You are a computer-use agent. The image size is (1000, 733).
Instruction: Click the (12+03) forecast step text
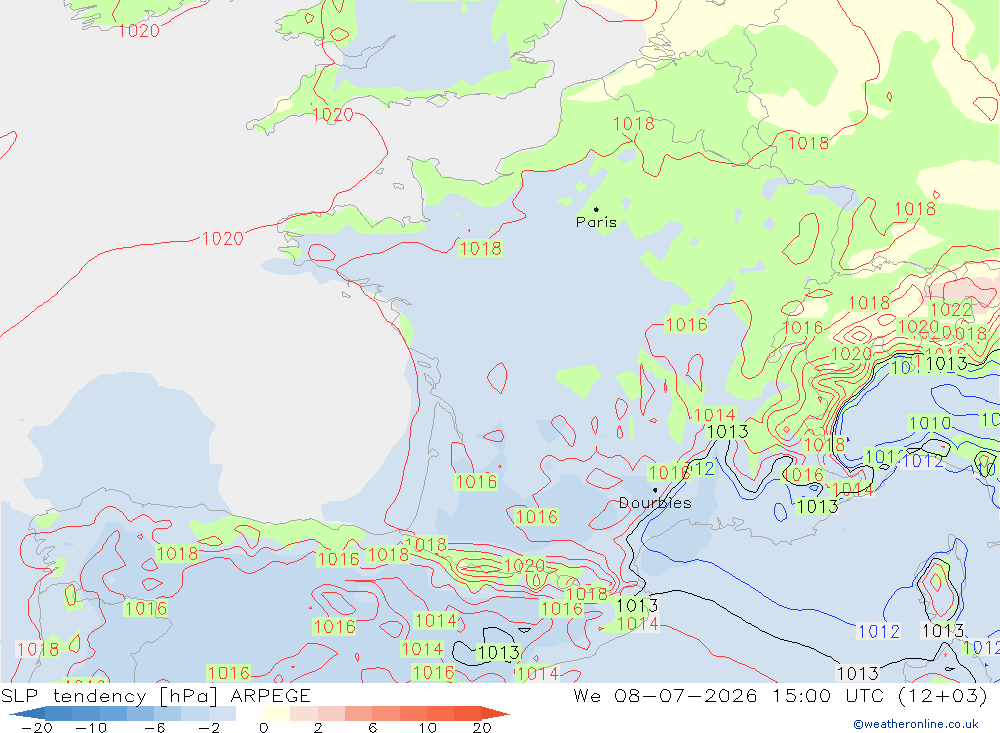[x=943, y=695]
